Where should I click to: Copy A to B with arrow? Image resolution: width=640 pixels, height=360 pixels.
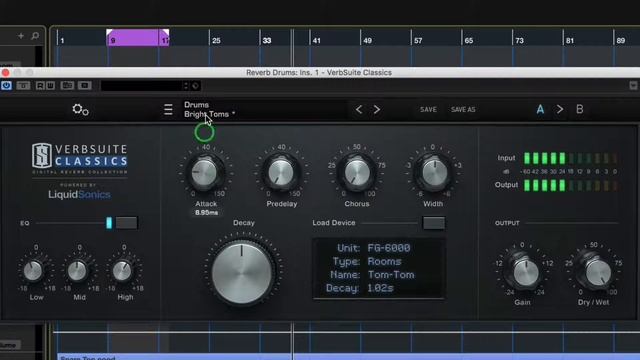(560, 109)
